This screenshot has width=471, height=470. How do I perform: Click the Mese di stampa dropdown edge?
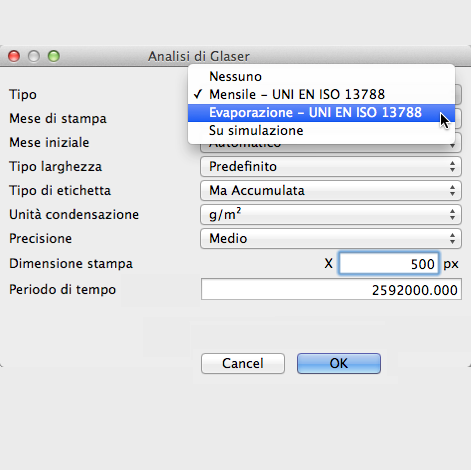459,119
